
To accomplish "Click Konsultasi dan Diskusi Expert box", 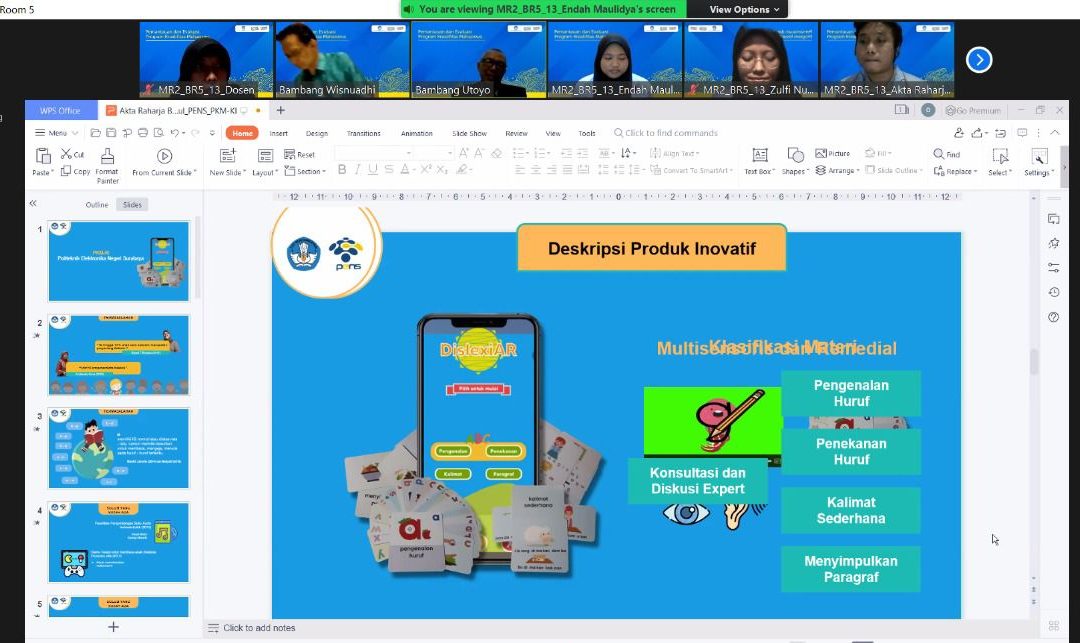I will click(x=698, y=481).
